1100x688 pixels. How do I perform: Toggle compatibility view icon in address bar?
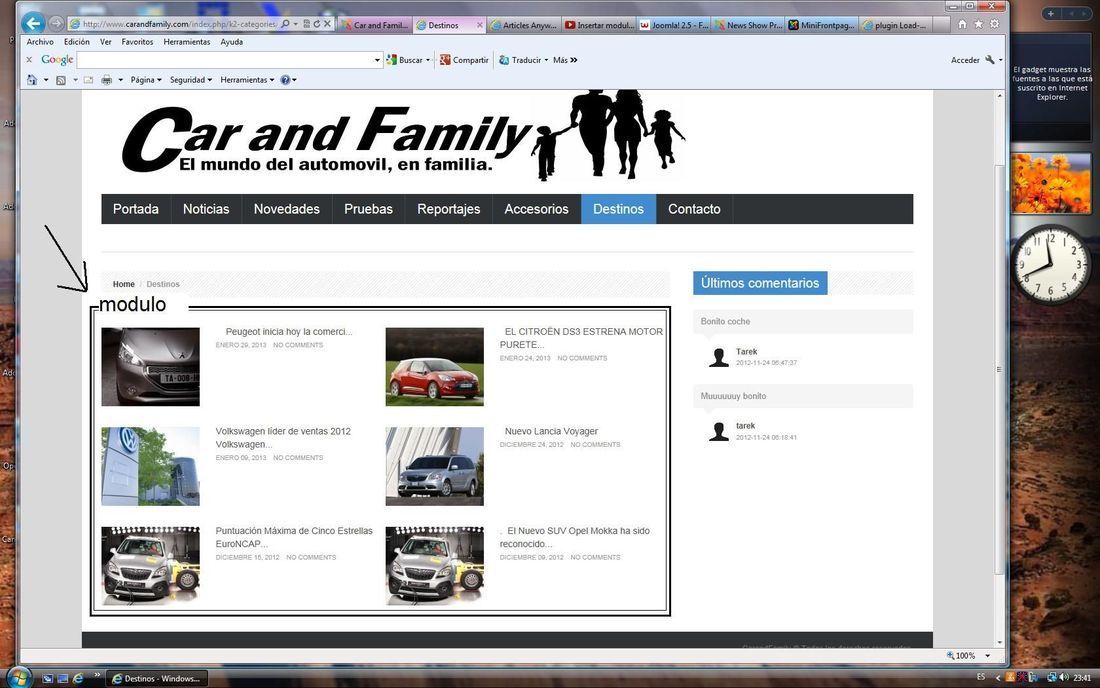coord(307,24)
